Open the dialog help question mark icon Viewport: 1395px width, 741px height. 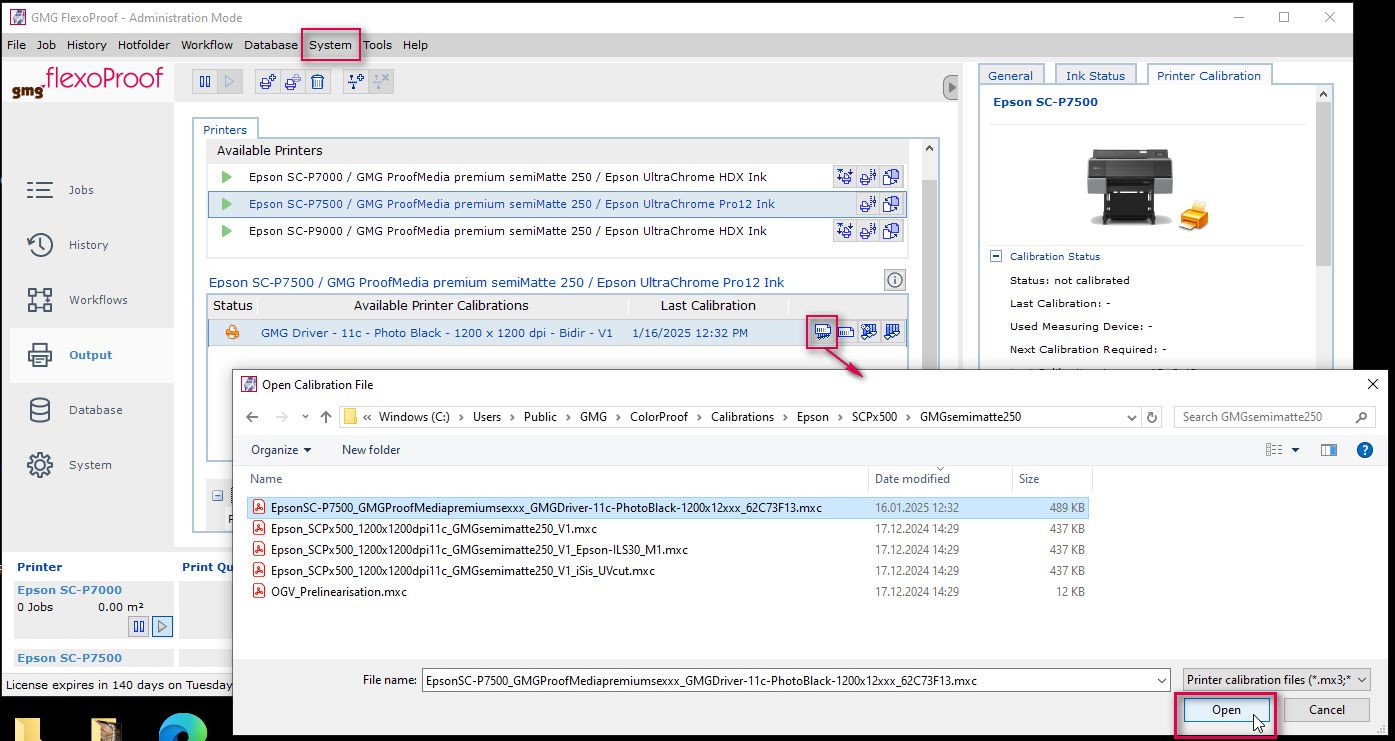coord(1365,450)
